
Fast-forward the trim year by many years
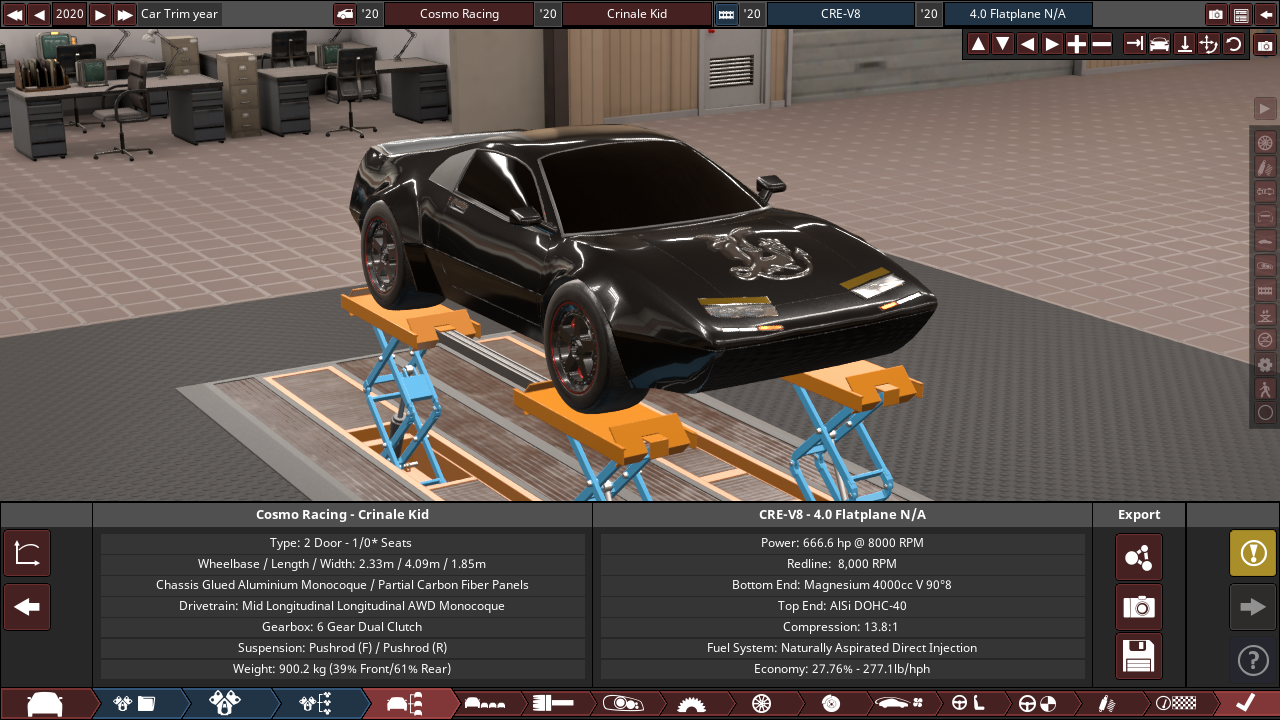pos(125,14)
